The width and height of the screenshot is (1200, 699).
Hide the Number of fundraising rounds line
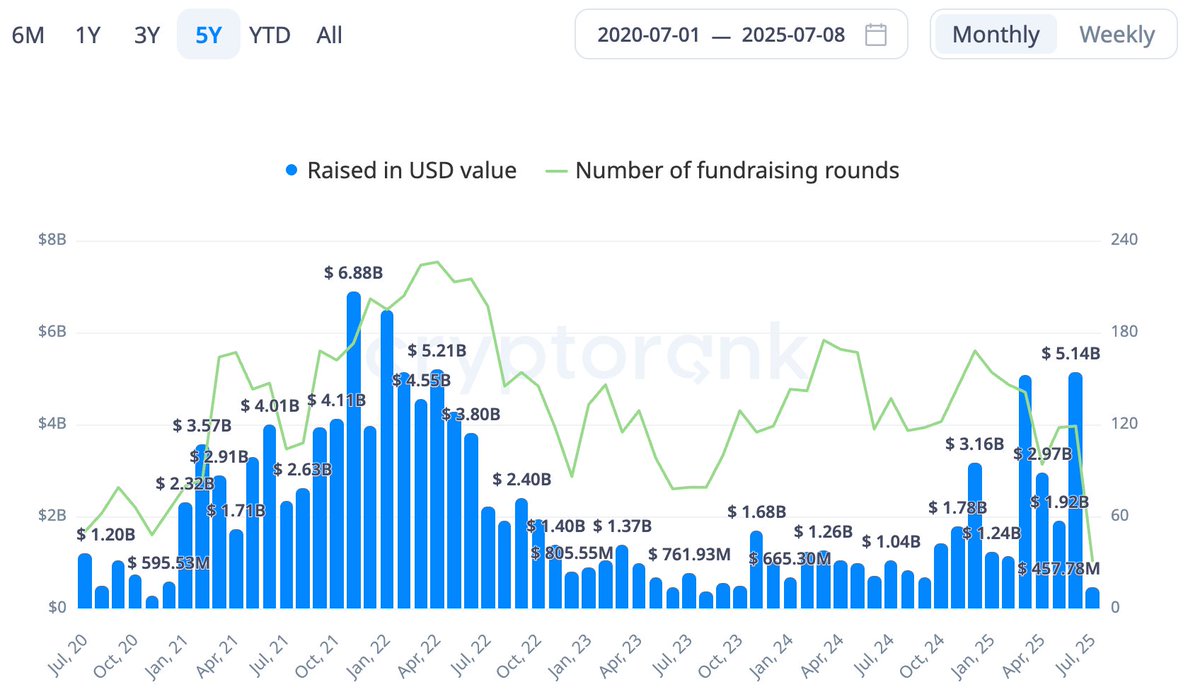pyautogui.click(x=737, y=170)
